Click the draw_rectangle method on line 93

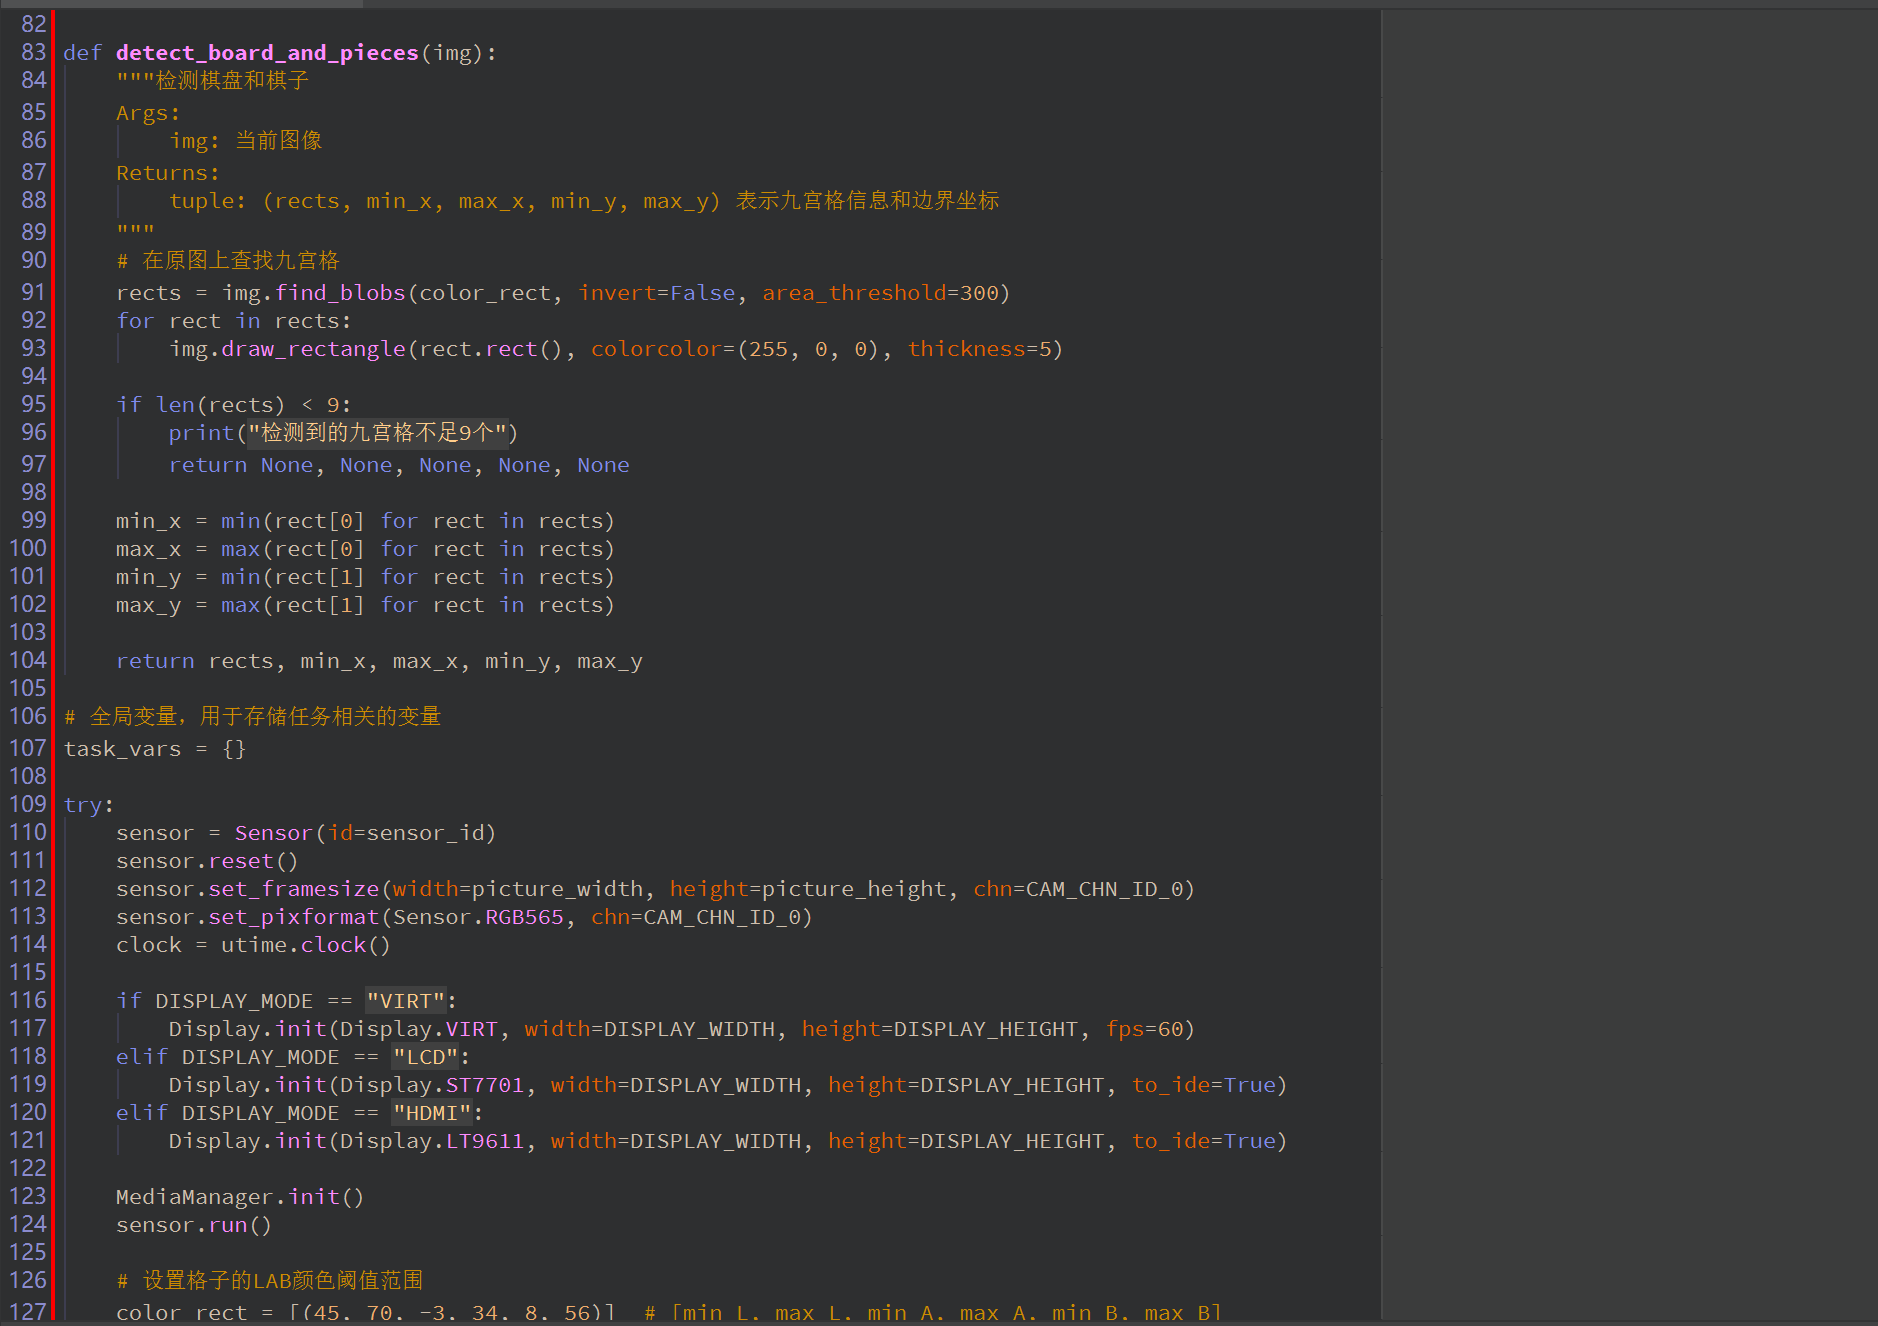pos(313,349)
